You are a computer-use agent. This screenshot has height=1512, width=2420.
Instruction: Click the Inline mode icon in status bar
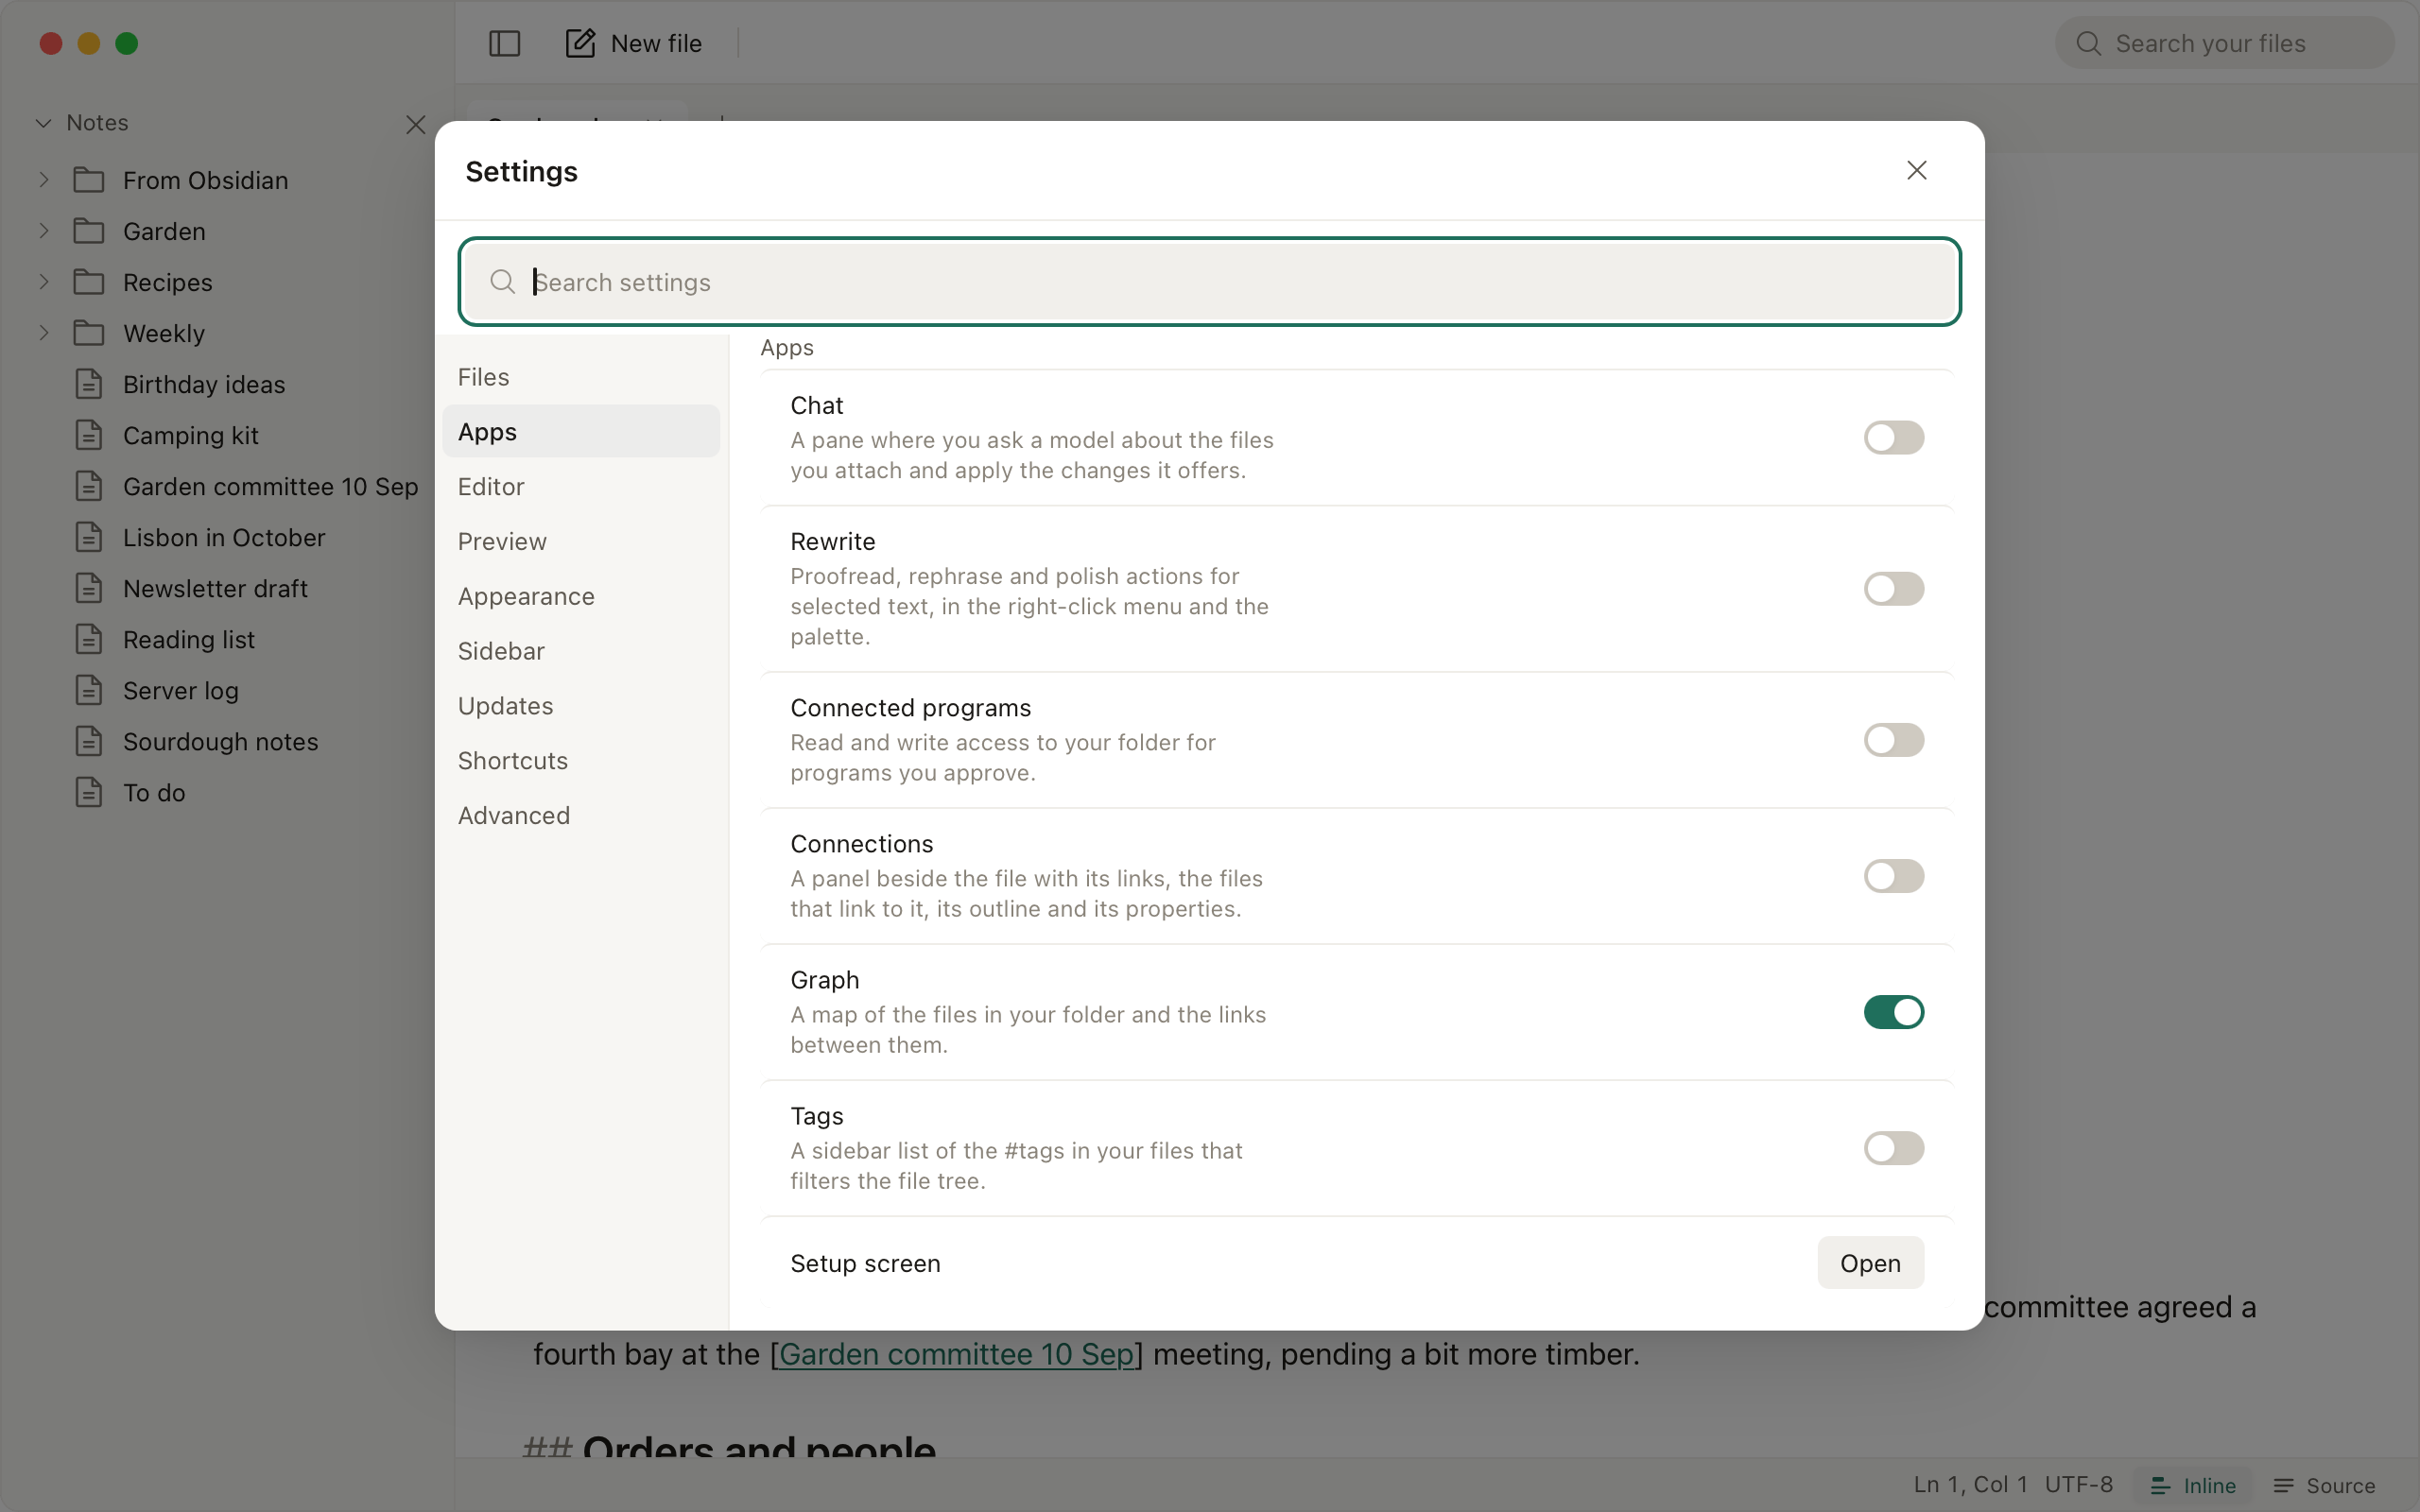(2161, 1485)
